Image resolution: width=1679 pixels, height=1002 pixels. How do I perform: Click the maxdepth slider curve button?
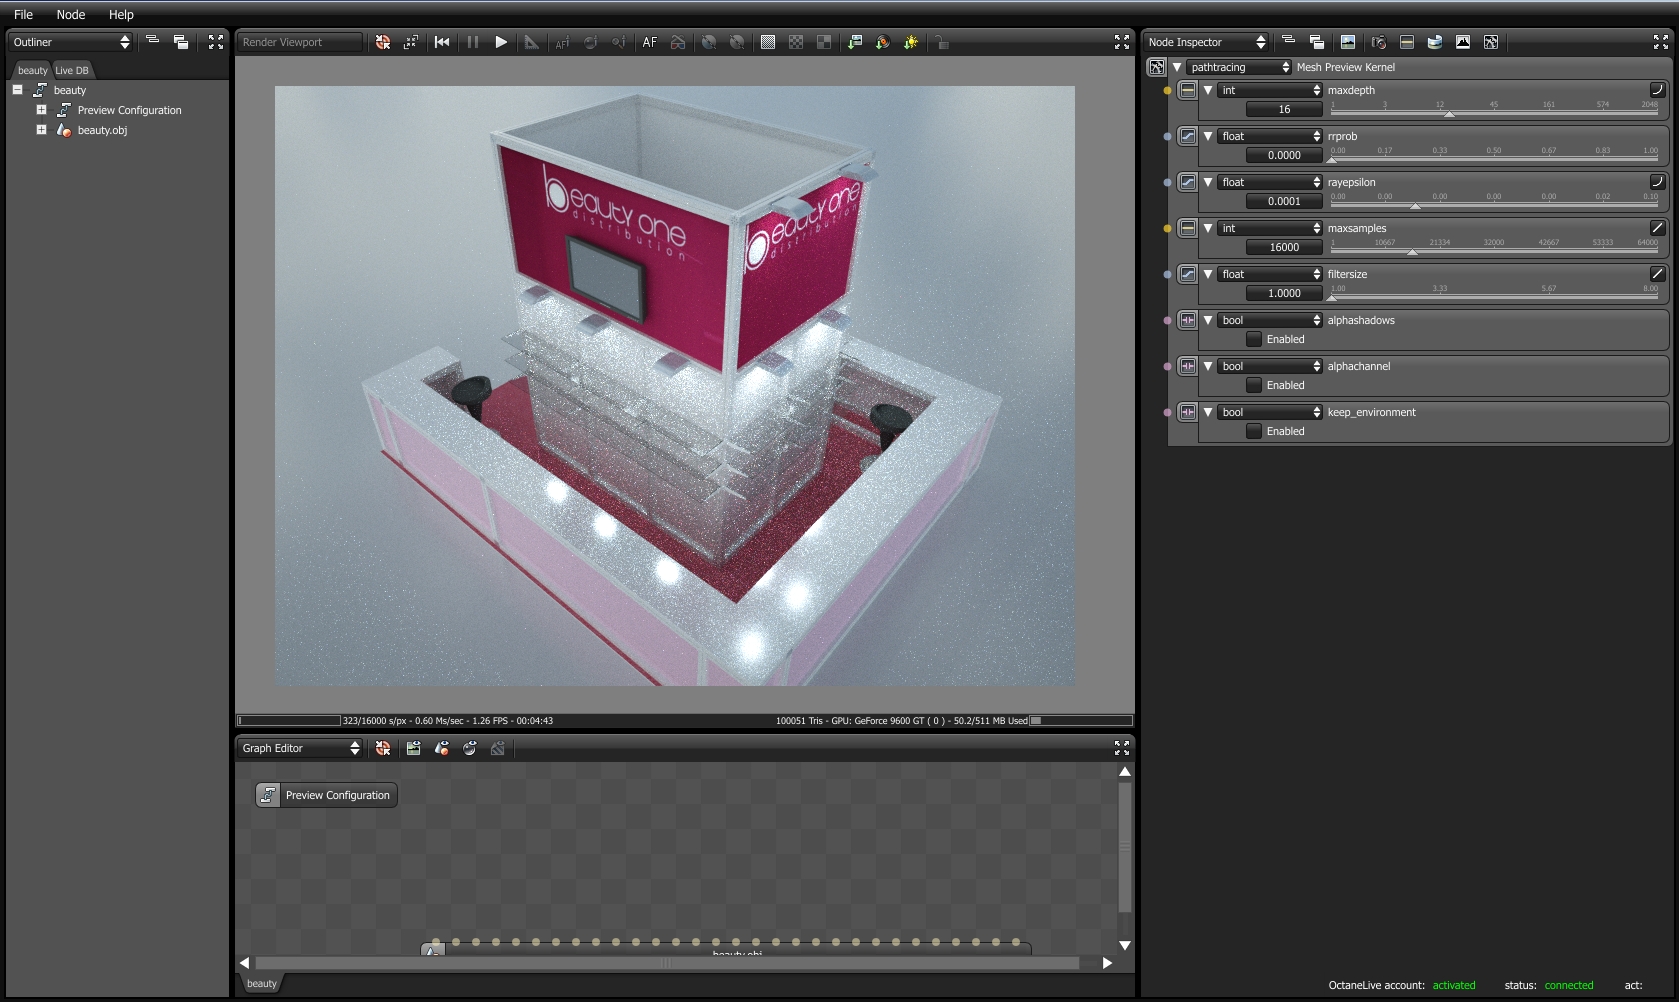(1657, 90)
